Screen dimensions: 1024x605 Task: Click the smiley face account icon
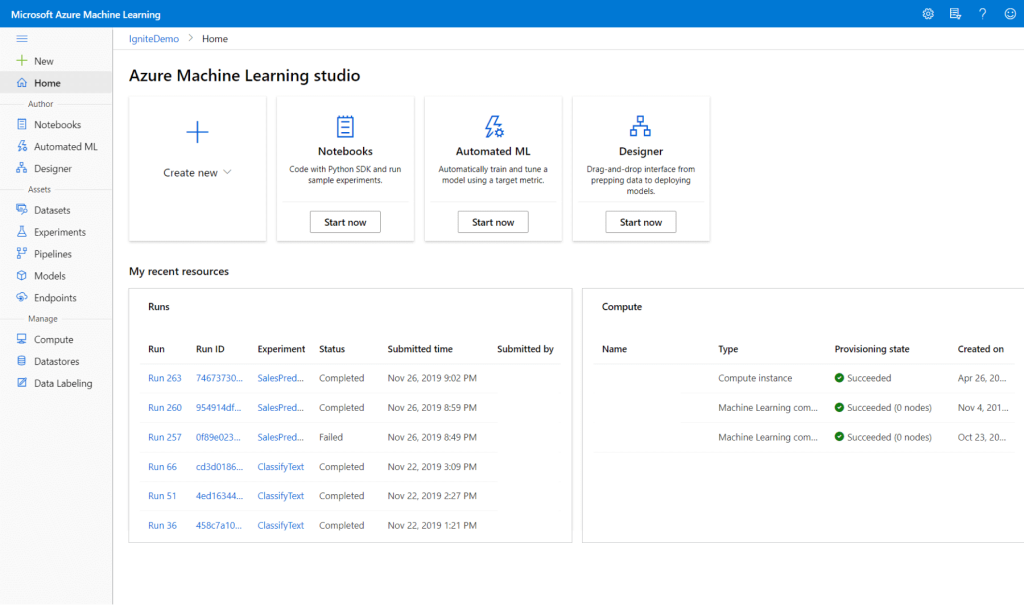[1010, 14]
